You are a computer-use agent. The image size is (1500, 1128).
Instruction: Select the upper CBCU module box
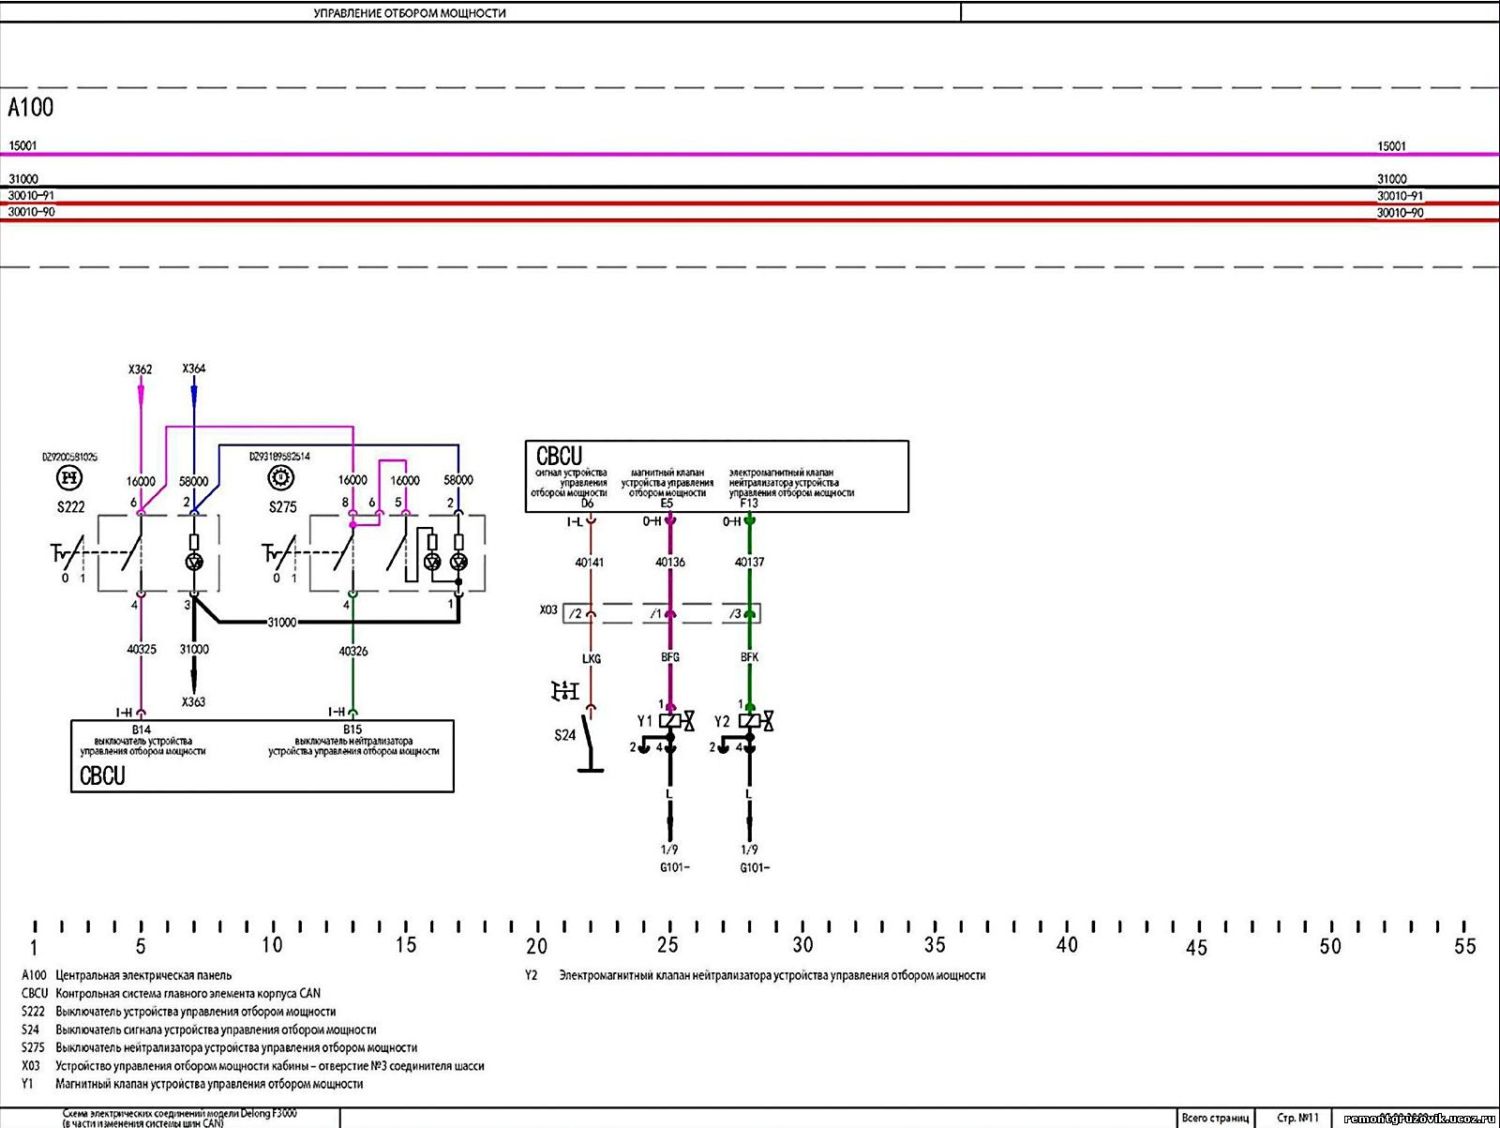[x=717, y=477]
